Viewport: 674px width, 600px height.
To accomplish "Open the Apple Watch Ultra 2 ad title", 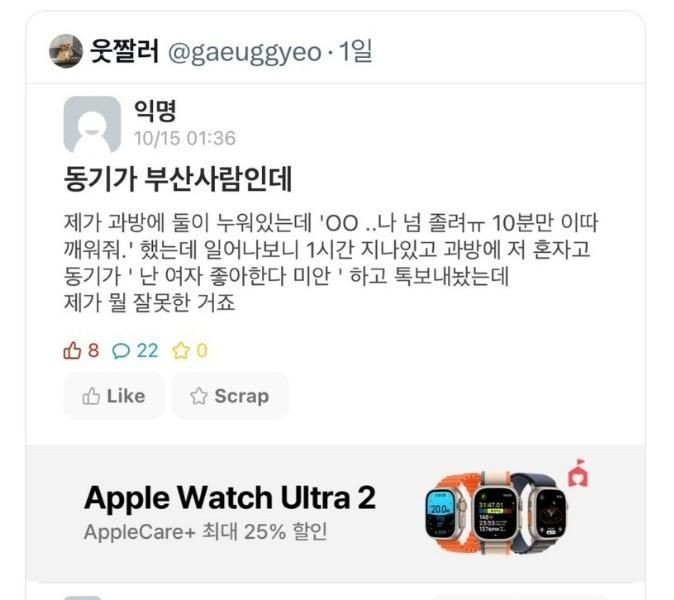I will coord(230,498).
